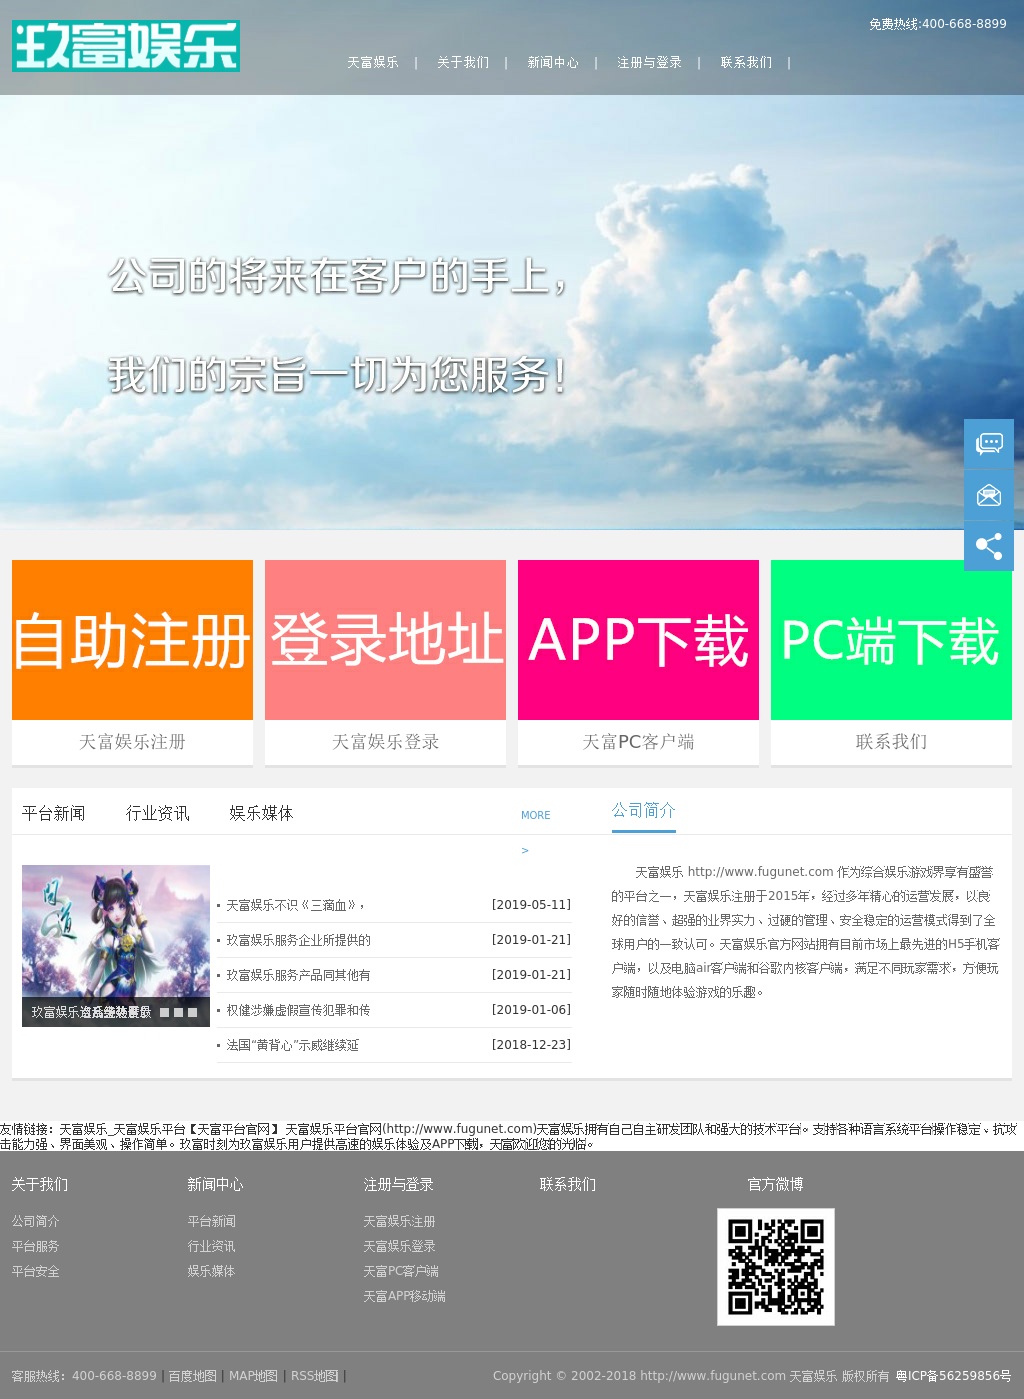The width and height of the screenshot is (1024, 1399).
Task: Click the 玖富娱乐 logo in the header
Action: [x=126, y=46]
